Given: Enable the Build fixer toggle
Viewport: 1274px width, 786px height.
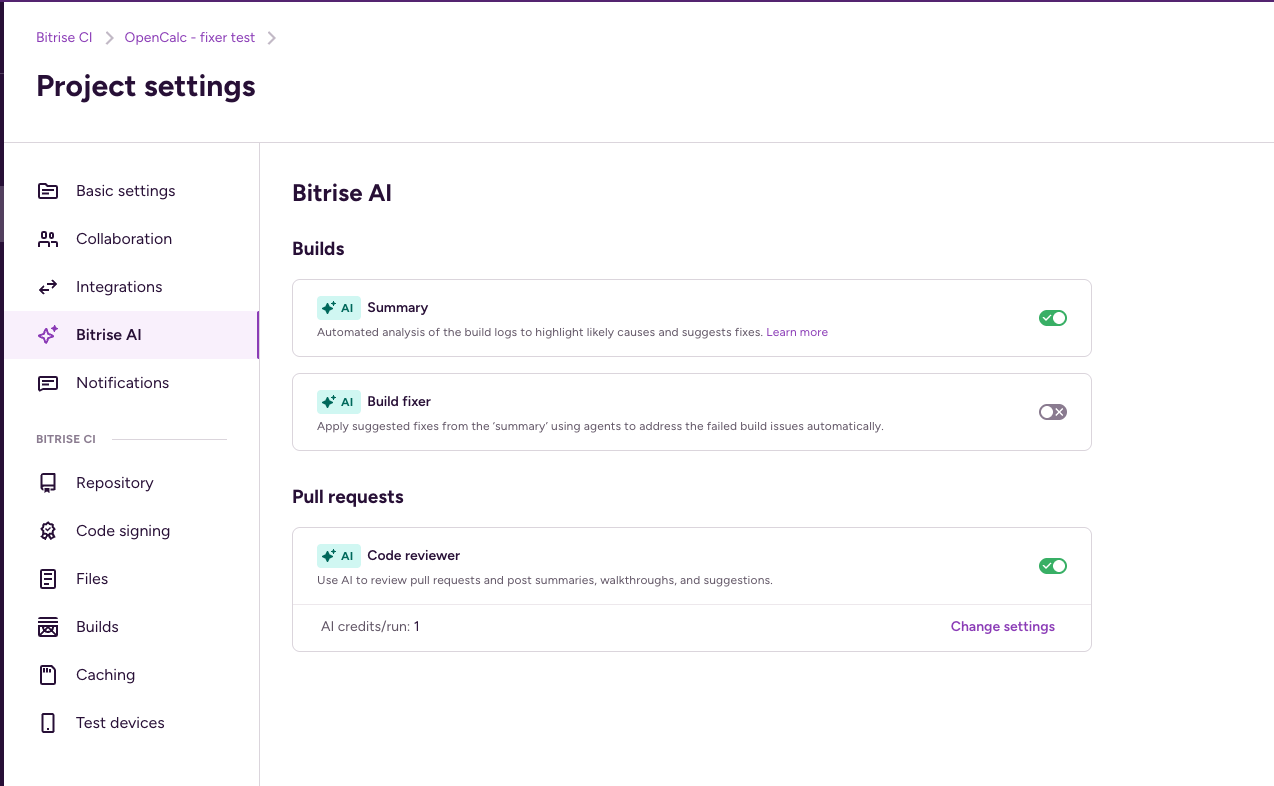Looking at the screenshot, I should pyautogui.click(x=1052, y=411).
